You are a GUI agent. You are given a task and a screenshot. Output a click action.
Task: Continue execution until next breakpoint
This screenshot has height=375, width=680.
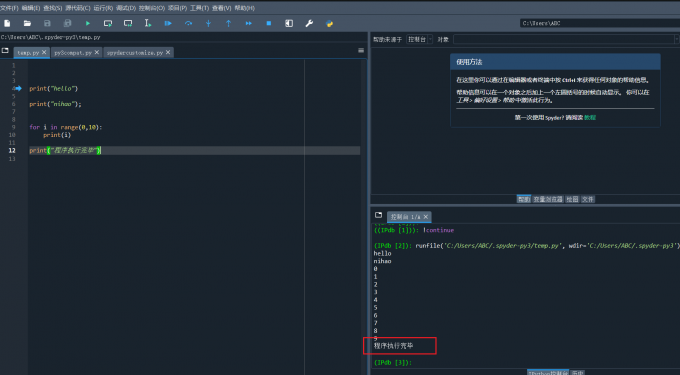coord(248,23)
